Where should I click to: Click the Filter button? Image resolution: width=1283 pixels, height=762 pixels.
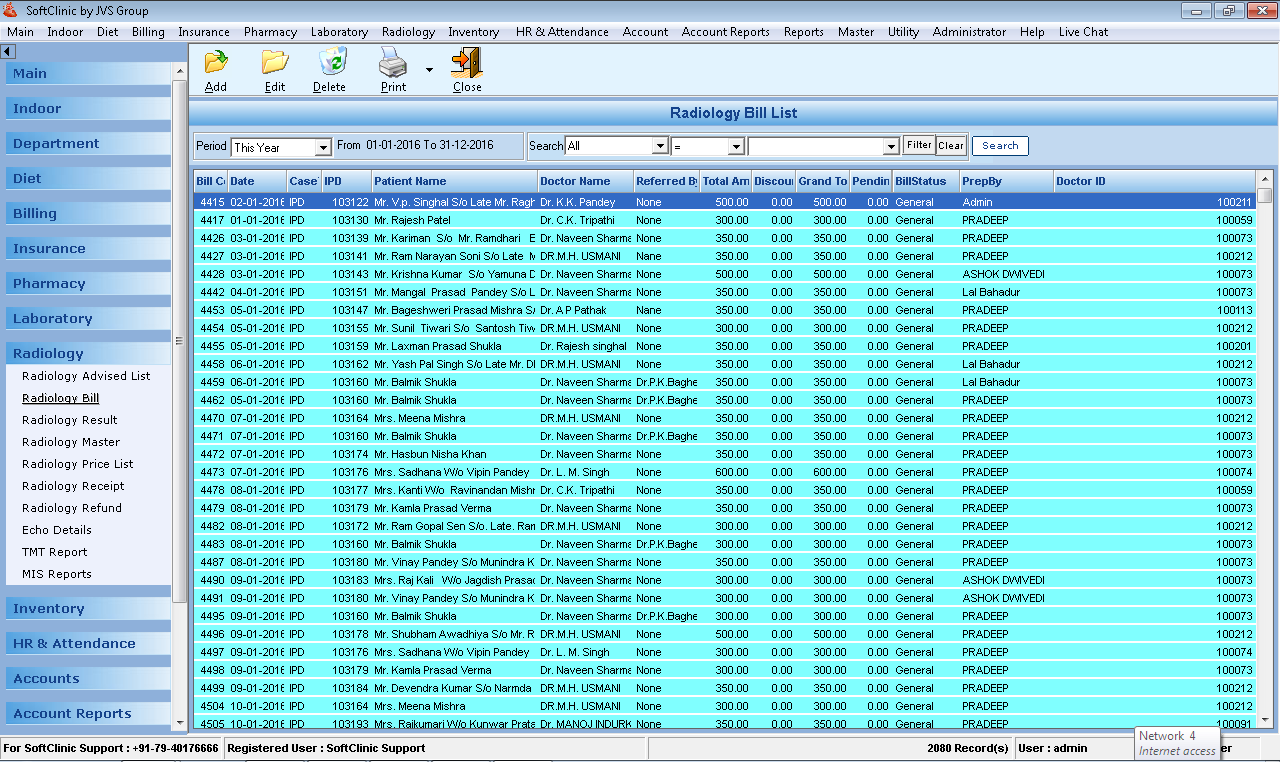pos(918,145)
